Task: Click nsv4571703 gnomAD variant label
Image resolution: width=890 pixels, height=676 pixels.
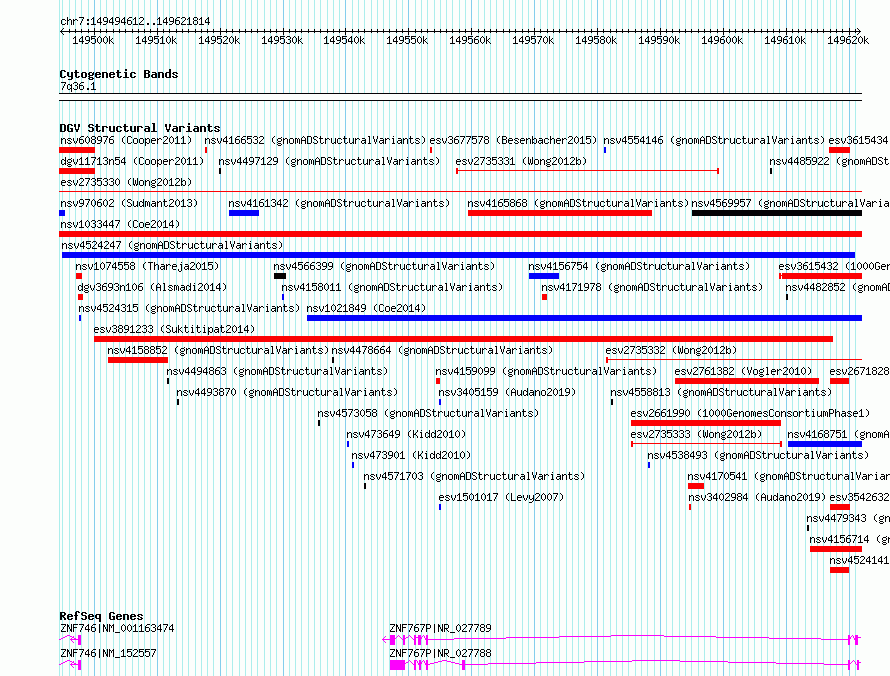Action: click(x=474, y=476)
